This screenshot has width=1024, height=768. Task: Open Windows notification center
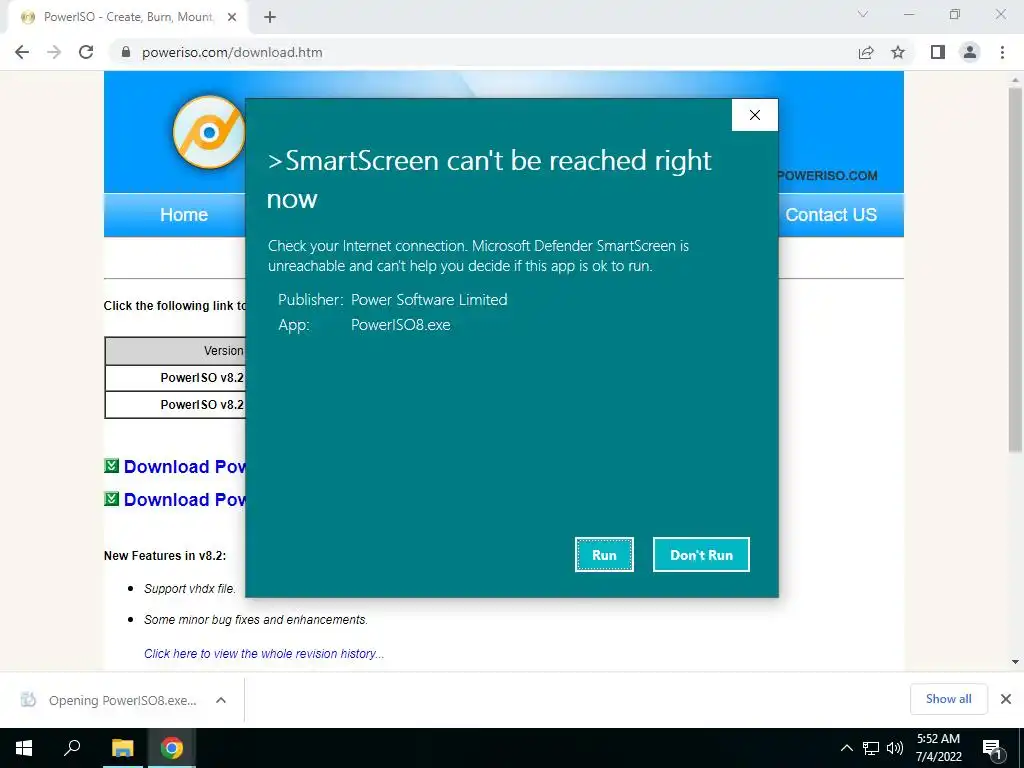[x=992, y=748]
